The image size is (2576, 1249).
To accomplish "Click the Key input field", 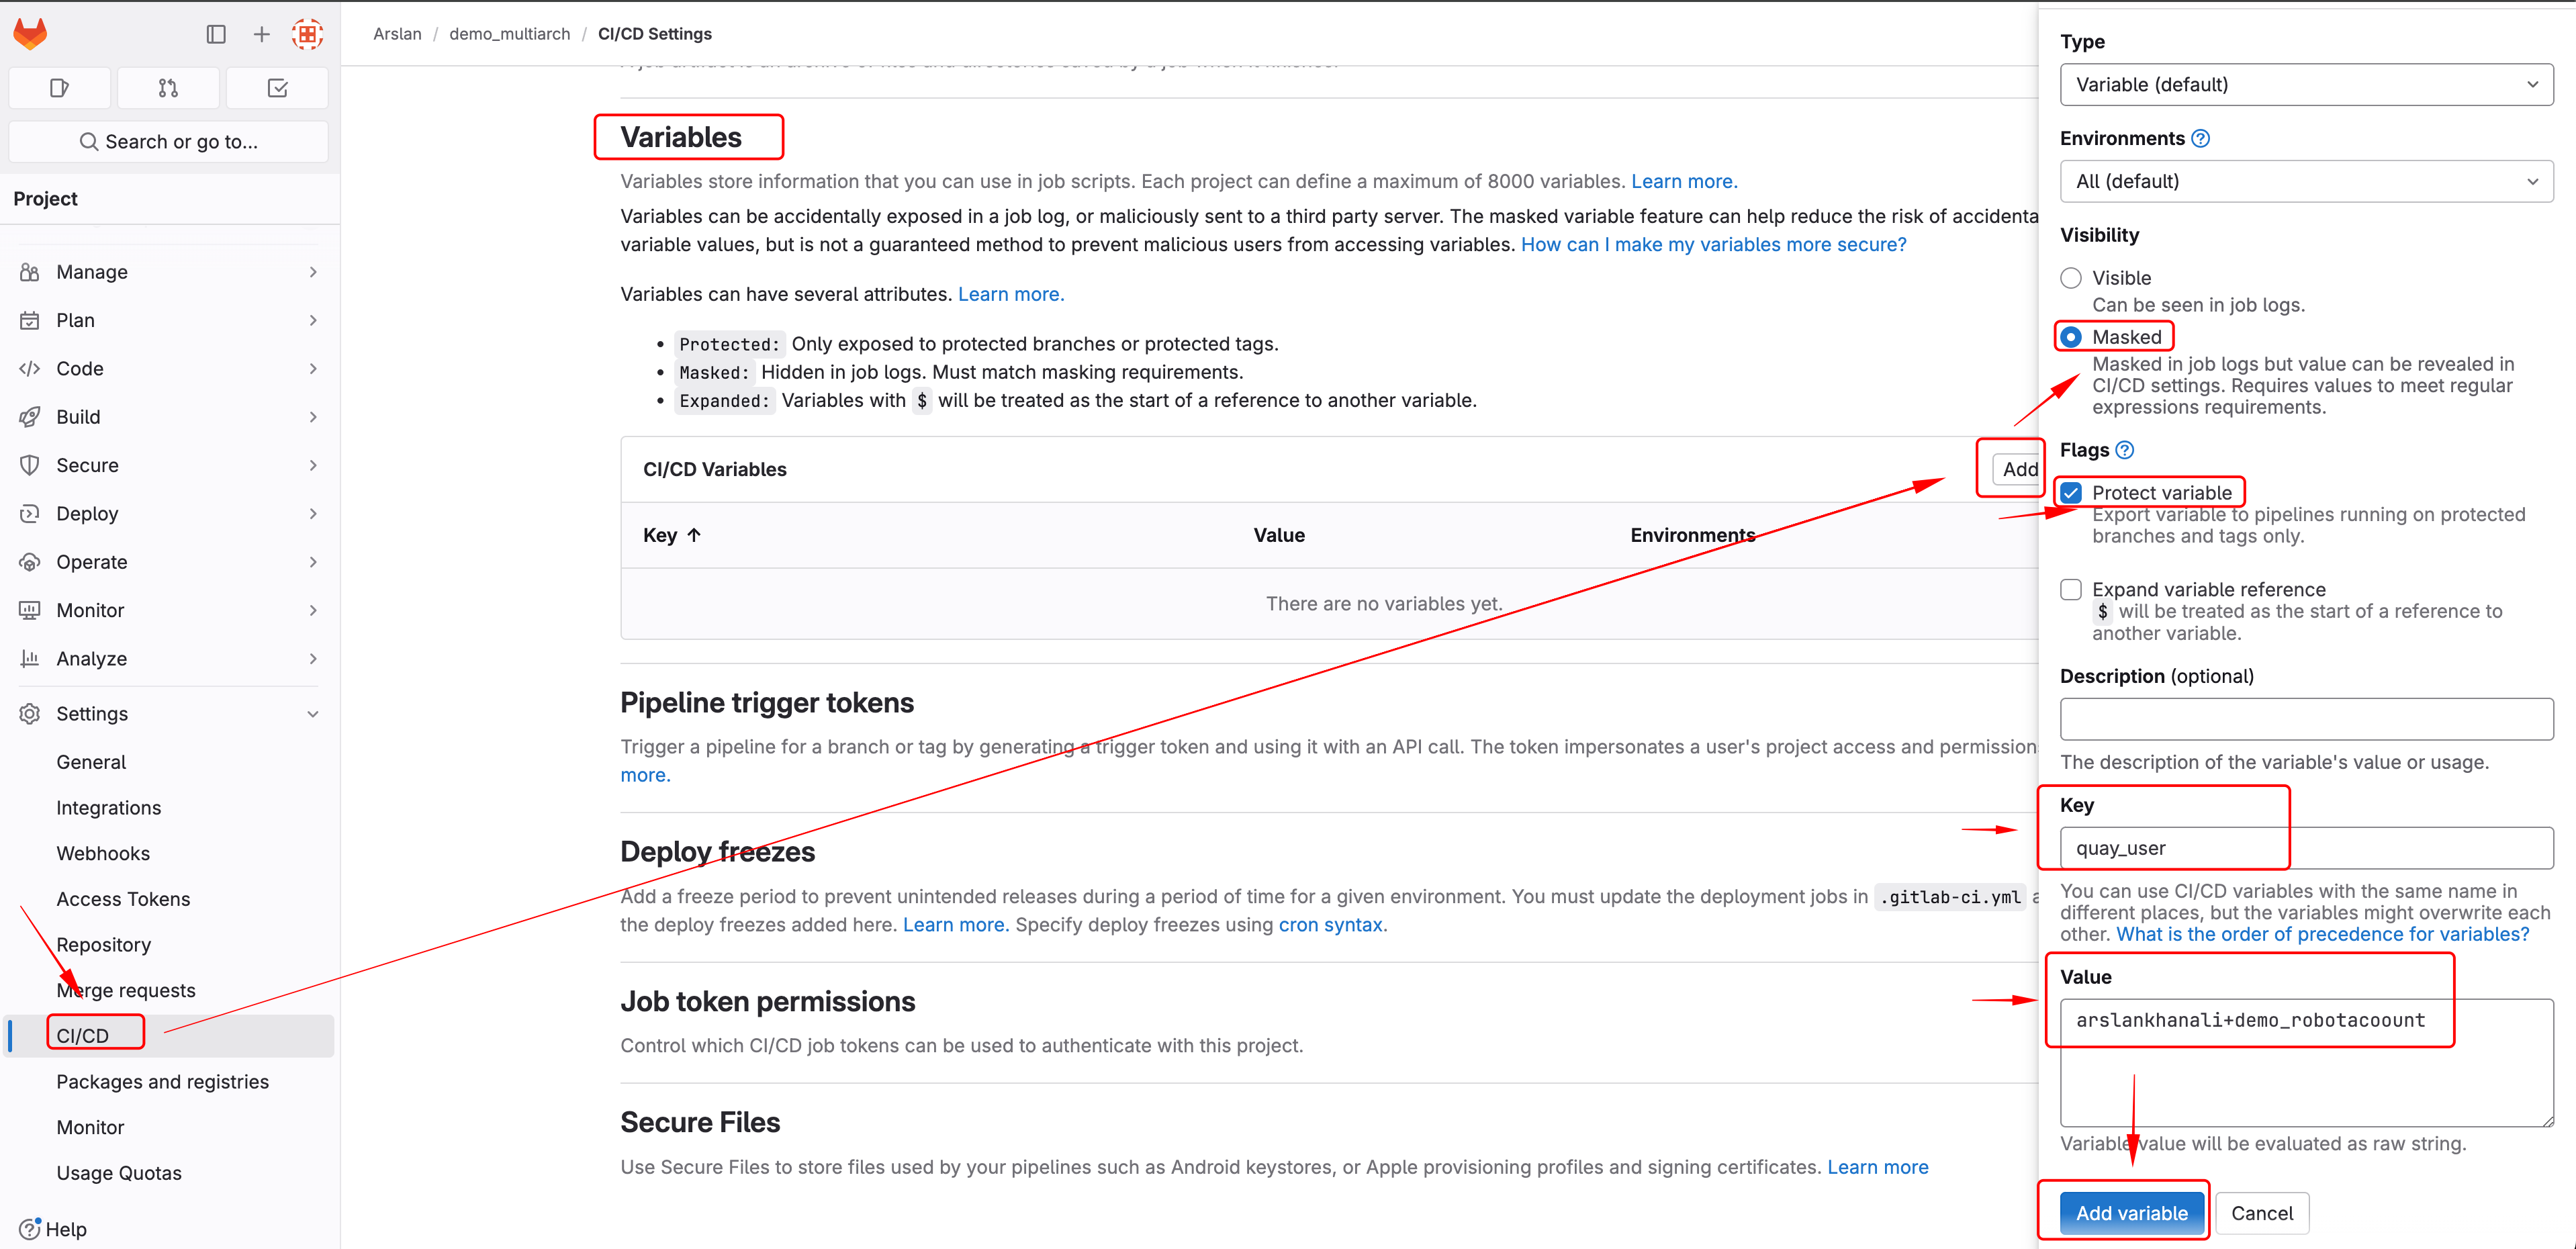I will pyautogui.click(x=2306, y=848).
